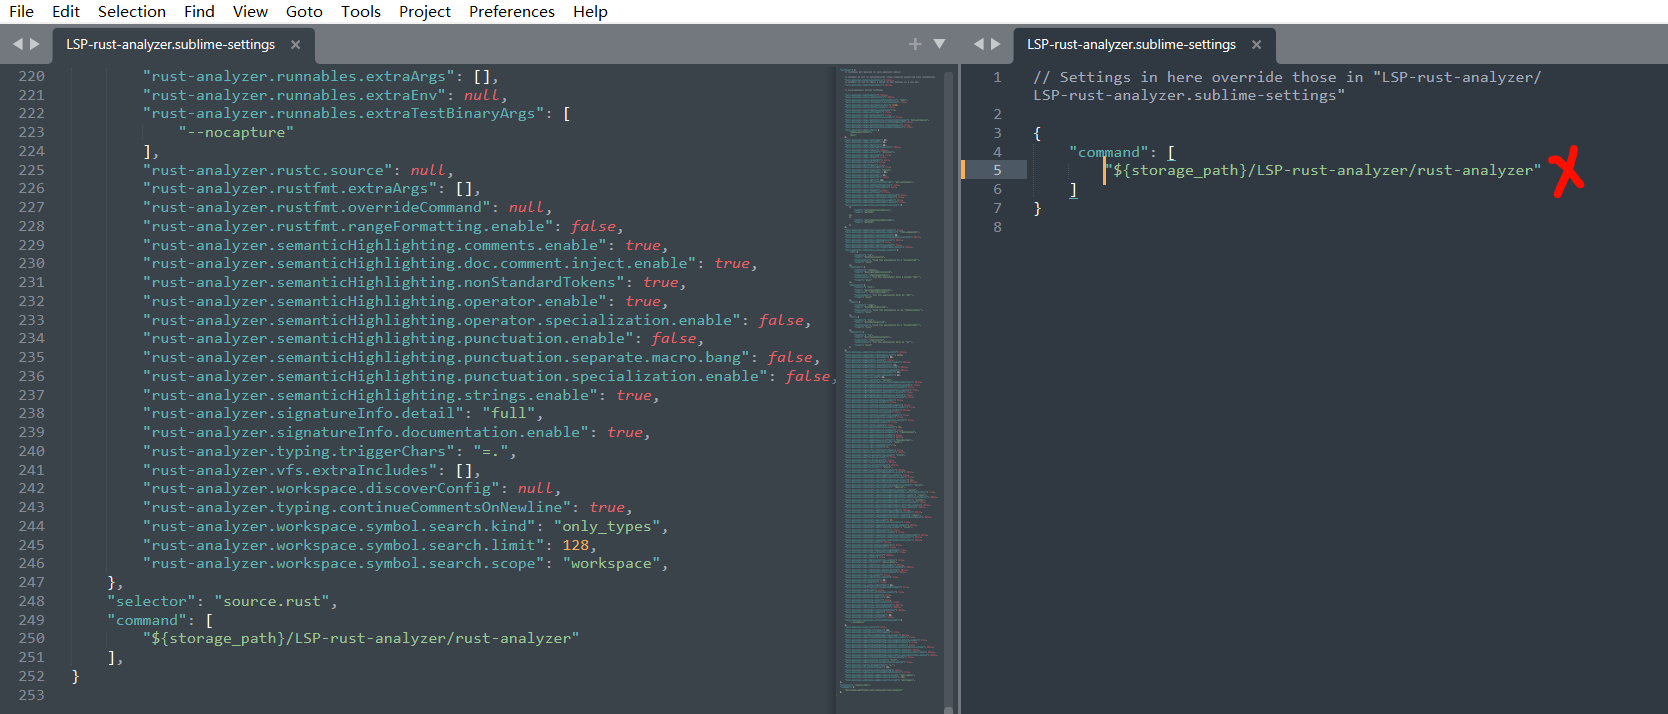This screenshot has height=714, width=1668.
Task: Click line number 248 in the left gutter
Action: [x=32, y=601]
